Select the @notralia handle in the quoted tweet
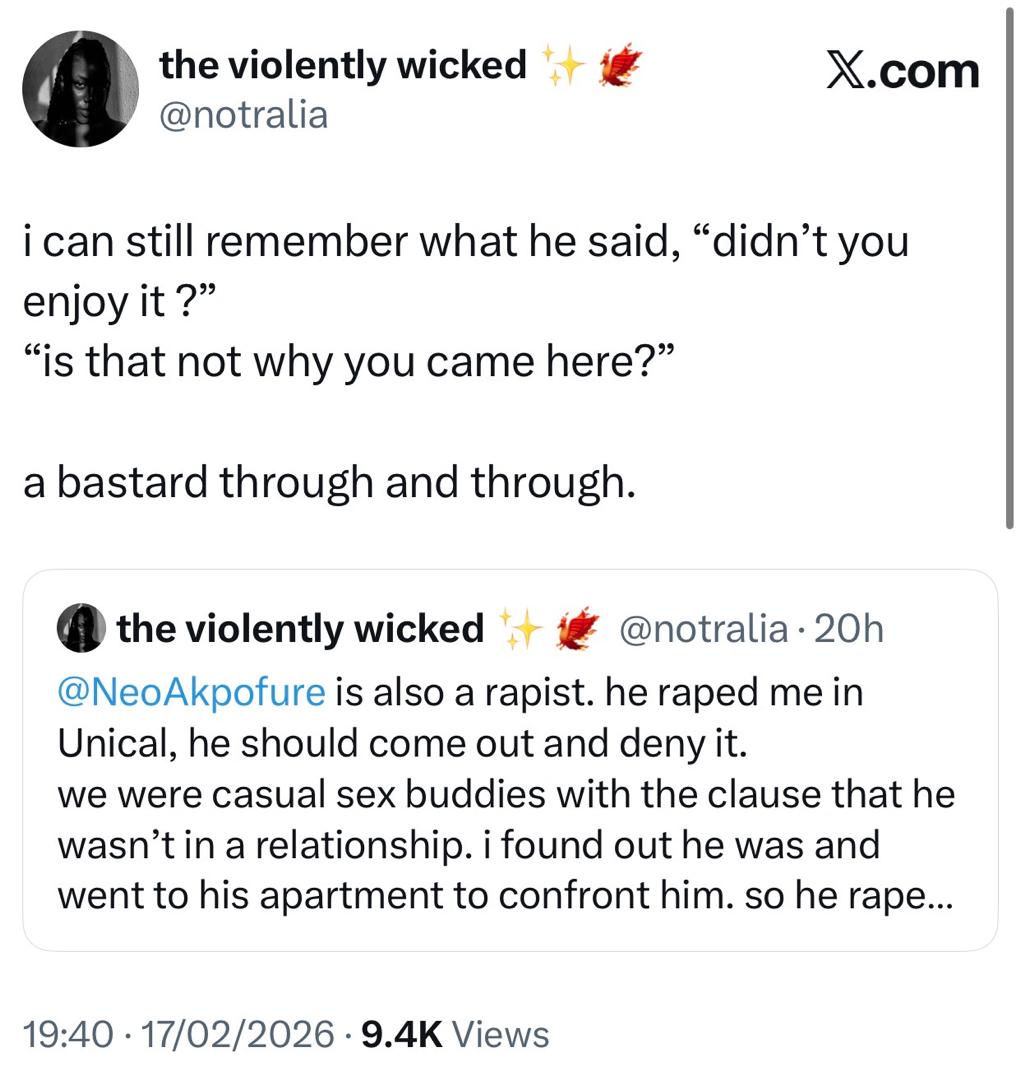This screenshot has width=1021, height=1080. pyautogui.click(x=703, y=629)
